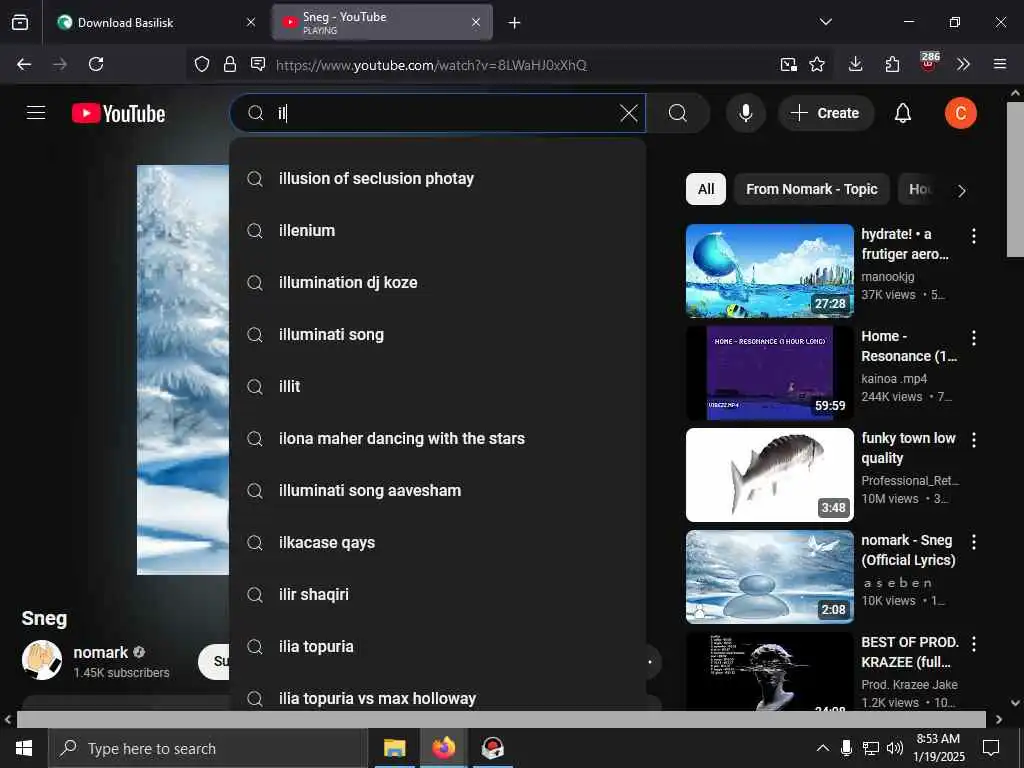Image resolution: width=1024 pixels, height=768 pixels.
Task: Open options for nomark - Sneg lyrics video
Action: pos(973,541)
